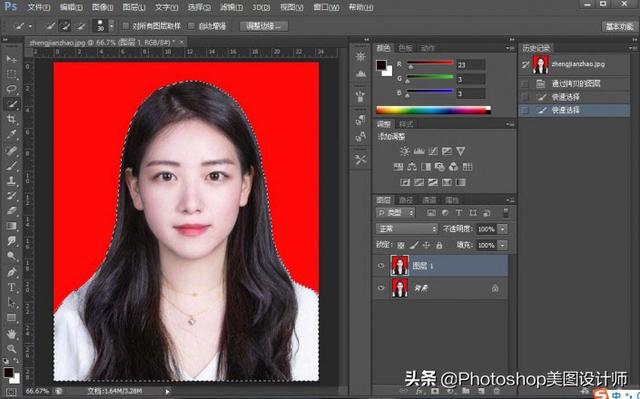640x399 pixels.
Task: Open the brush size picker dropdown
Action: tap(111, 26)
